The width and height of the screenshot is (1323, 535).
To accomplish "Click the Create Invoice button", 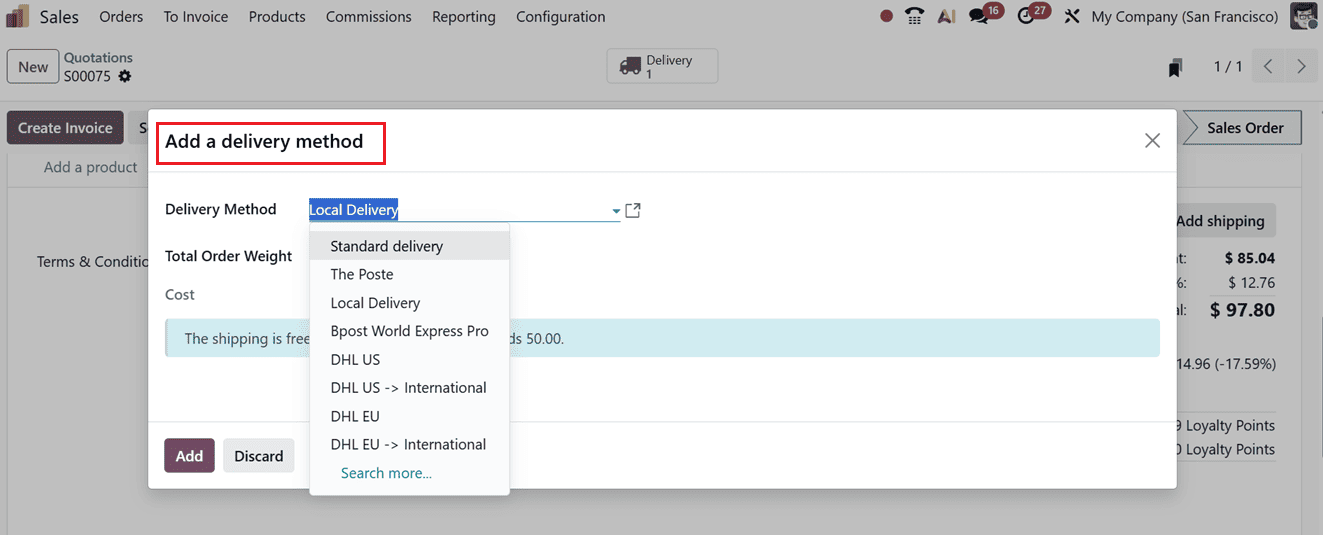I will pyautogui.click(x=65, y=128).
